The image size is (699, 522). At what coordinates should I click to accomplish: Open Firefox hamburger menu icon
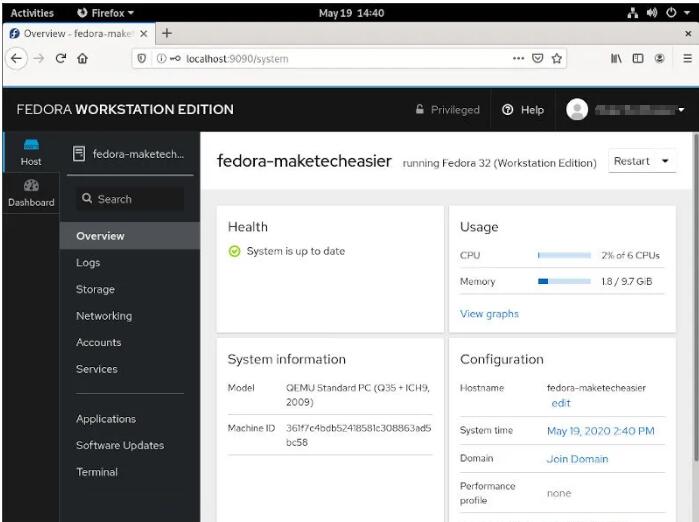(687, 59)
